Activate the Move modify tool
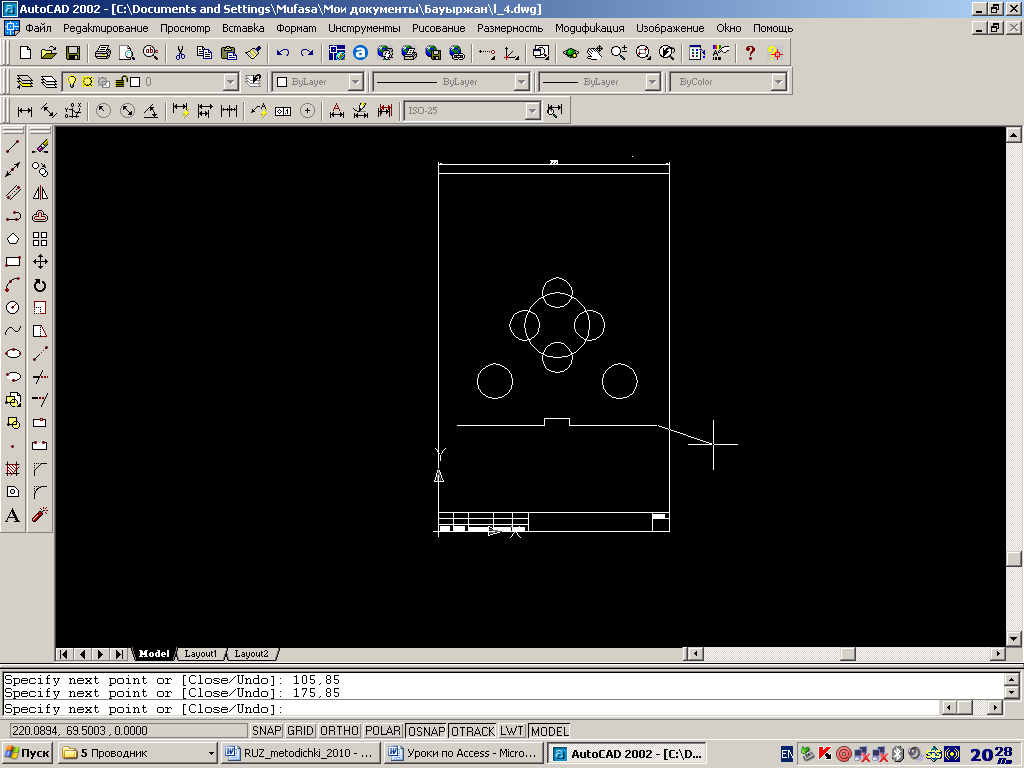 [x=40, y=262]
